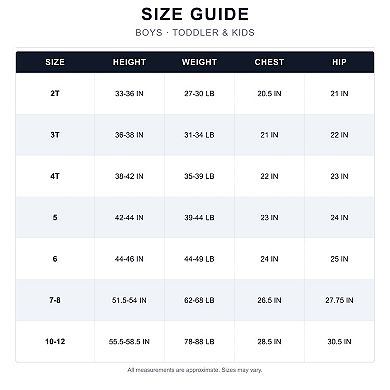The image size is (390, 390).
Task: Click the SIZE GUIDE title
Action: 195,14
